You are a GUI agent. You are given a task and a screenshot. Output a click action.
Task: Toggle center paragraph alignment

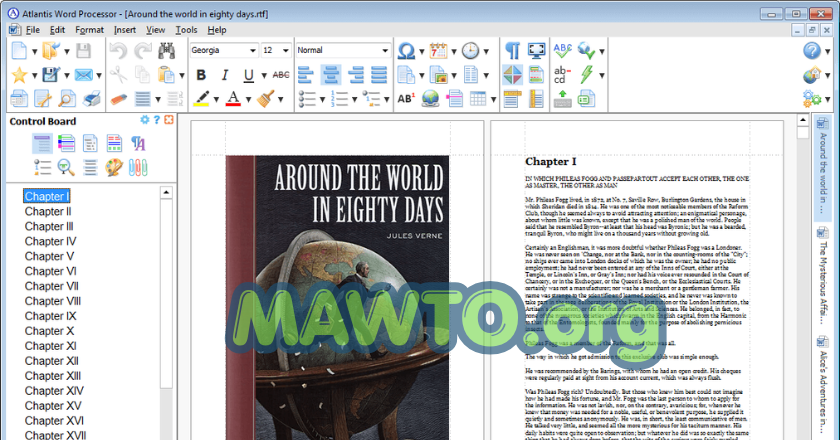[331, 75]
